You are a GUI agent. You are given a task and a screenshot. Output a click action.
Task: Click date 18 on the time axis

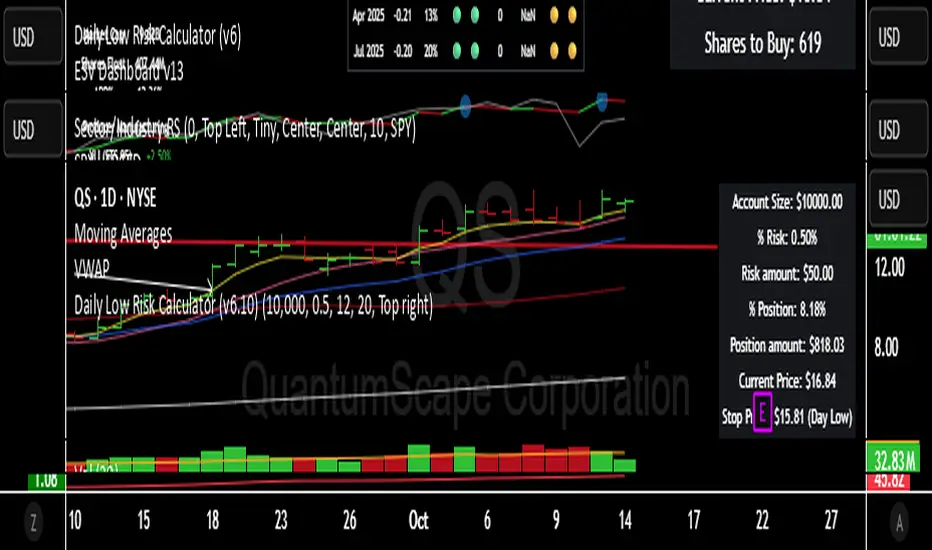tap(212, 521)
